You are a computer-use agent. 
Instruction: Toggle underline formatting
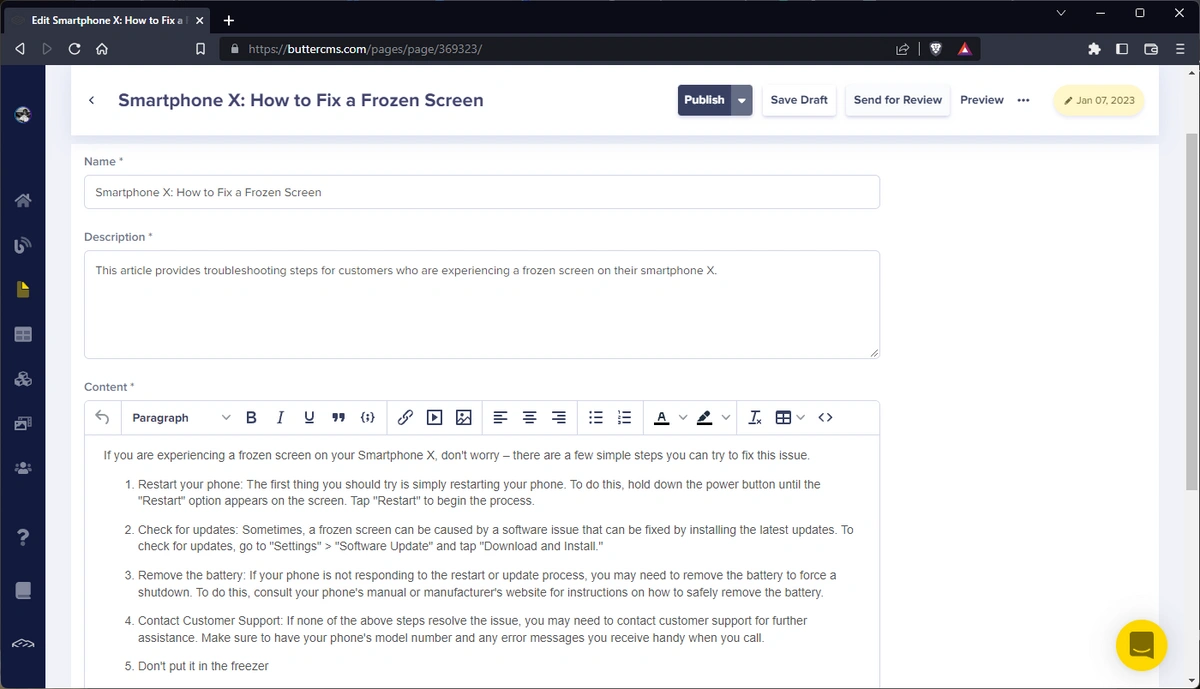click(x=309, y=418)
